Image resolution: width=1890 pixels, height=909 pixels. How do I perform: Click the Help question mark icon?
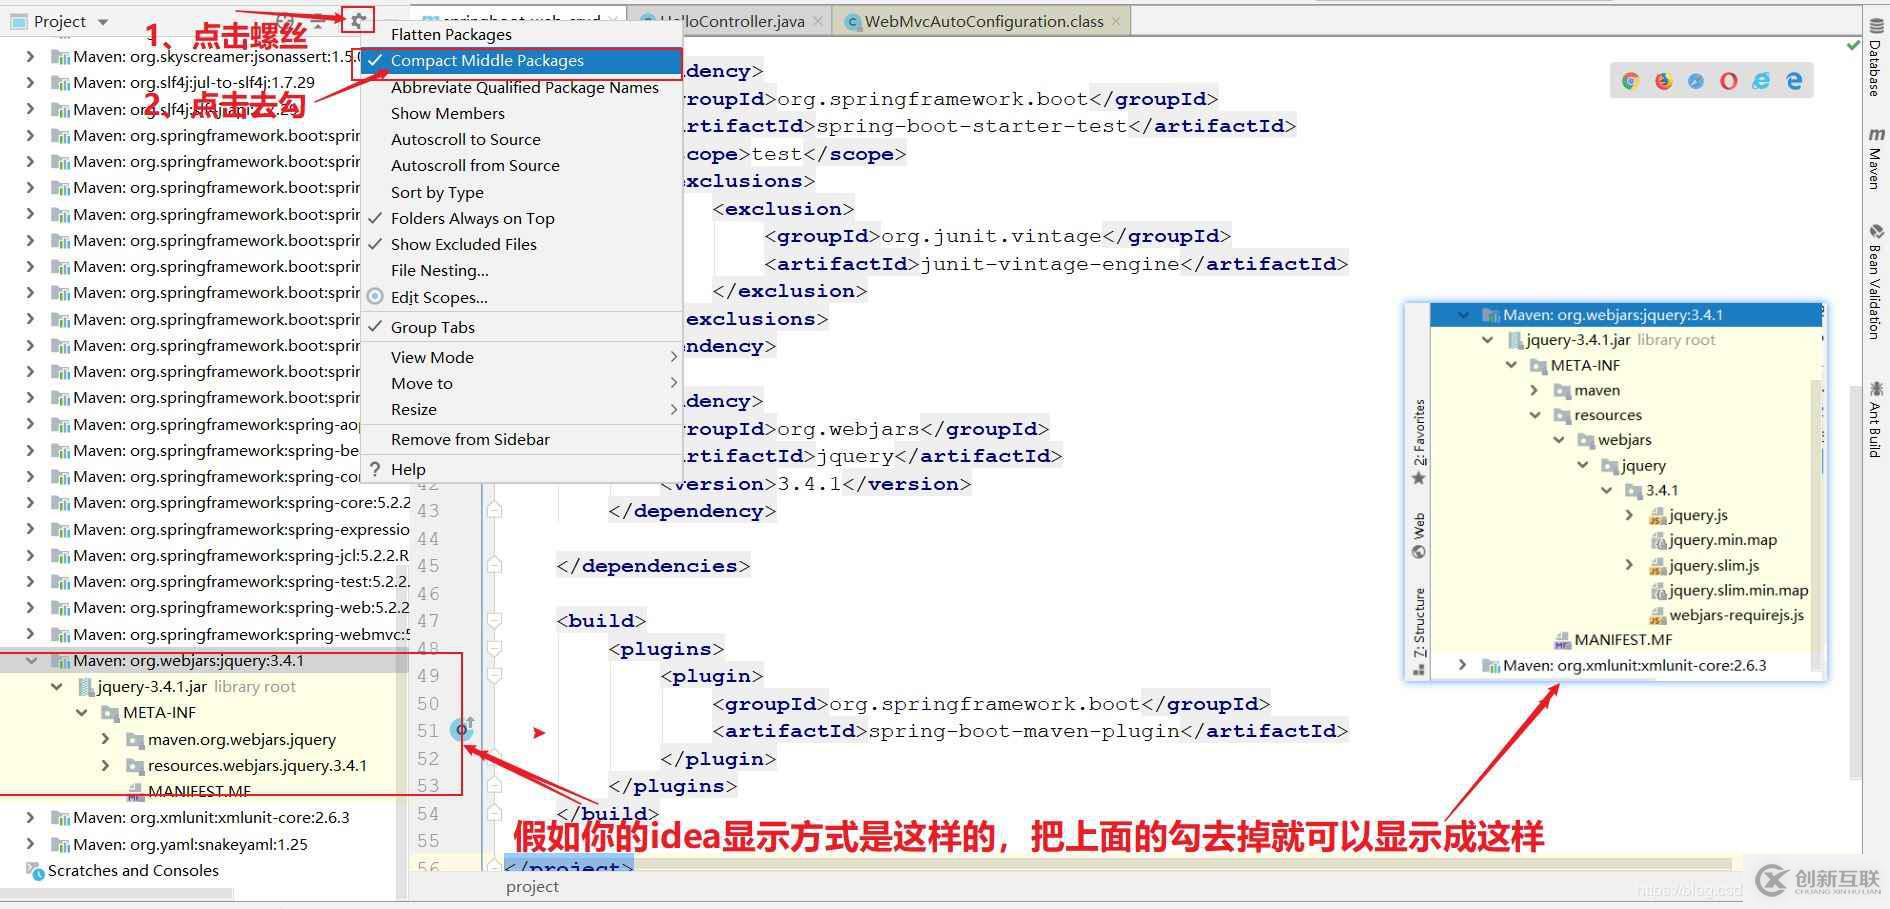coord(375,469)
